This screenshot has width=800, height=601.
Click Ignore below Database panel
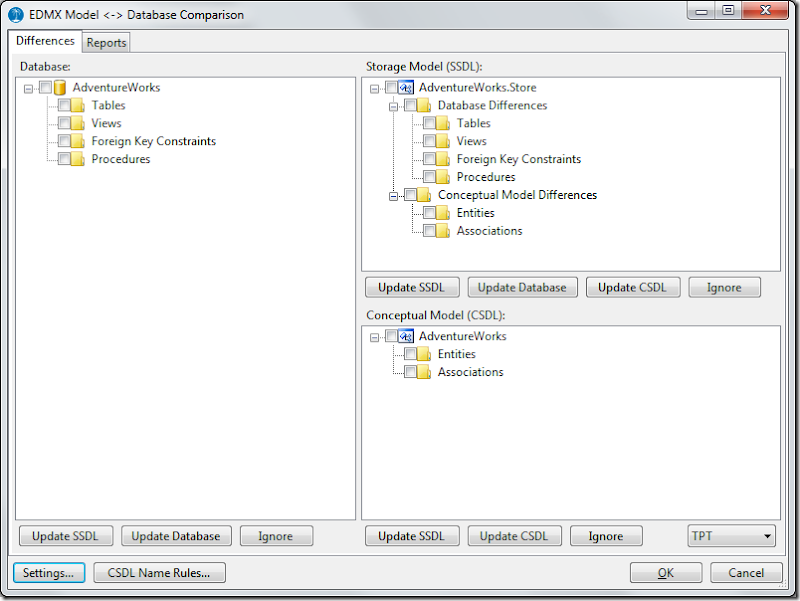[x=276, y=536]
